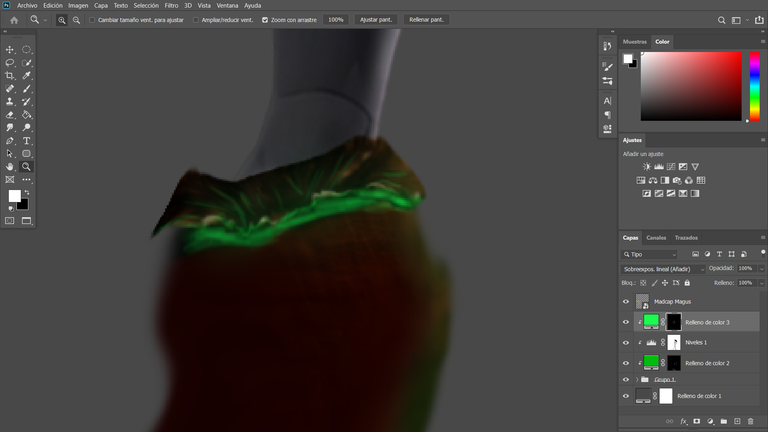Uncheck Zoom con arrastre checkbox

click(x=265, y=20)
